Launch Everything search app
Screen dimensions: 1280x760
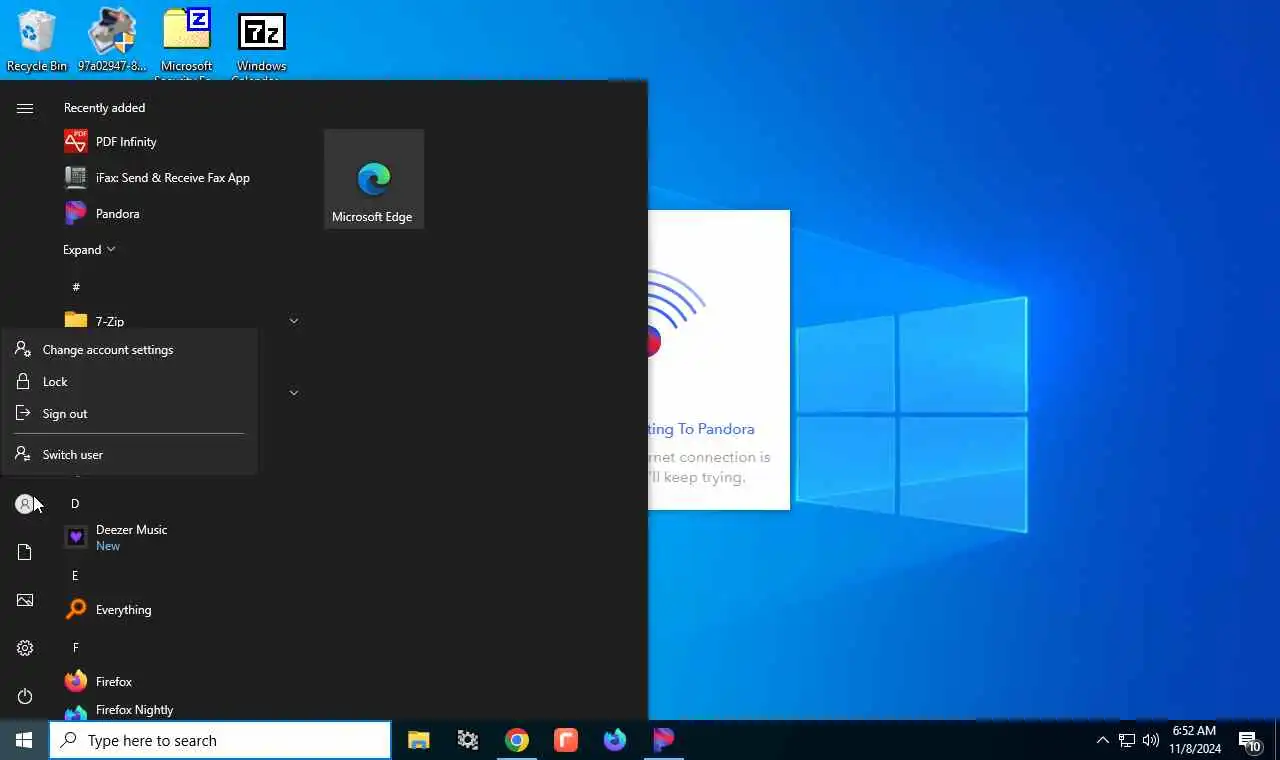coord(180,610)
